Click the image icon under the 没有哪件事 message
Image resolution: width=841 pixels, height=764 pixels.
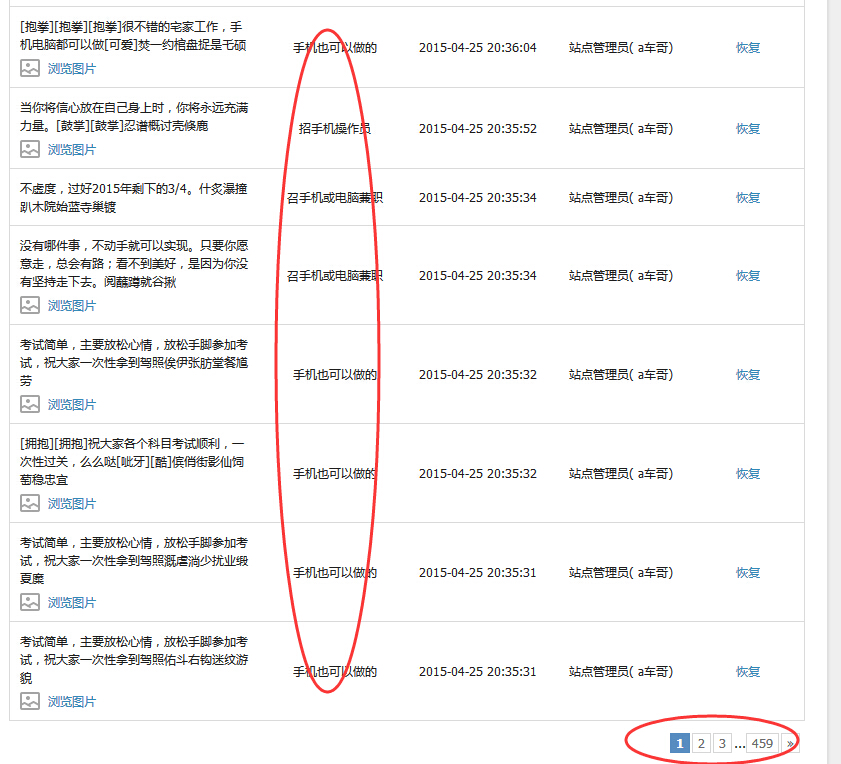[x=30, y=305]
